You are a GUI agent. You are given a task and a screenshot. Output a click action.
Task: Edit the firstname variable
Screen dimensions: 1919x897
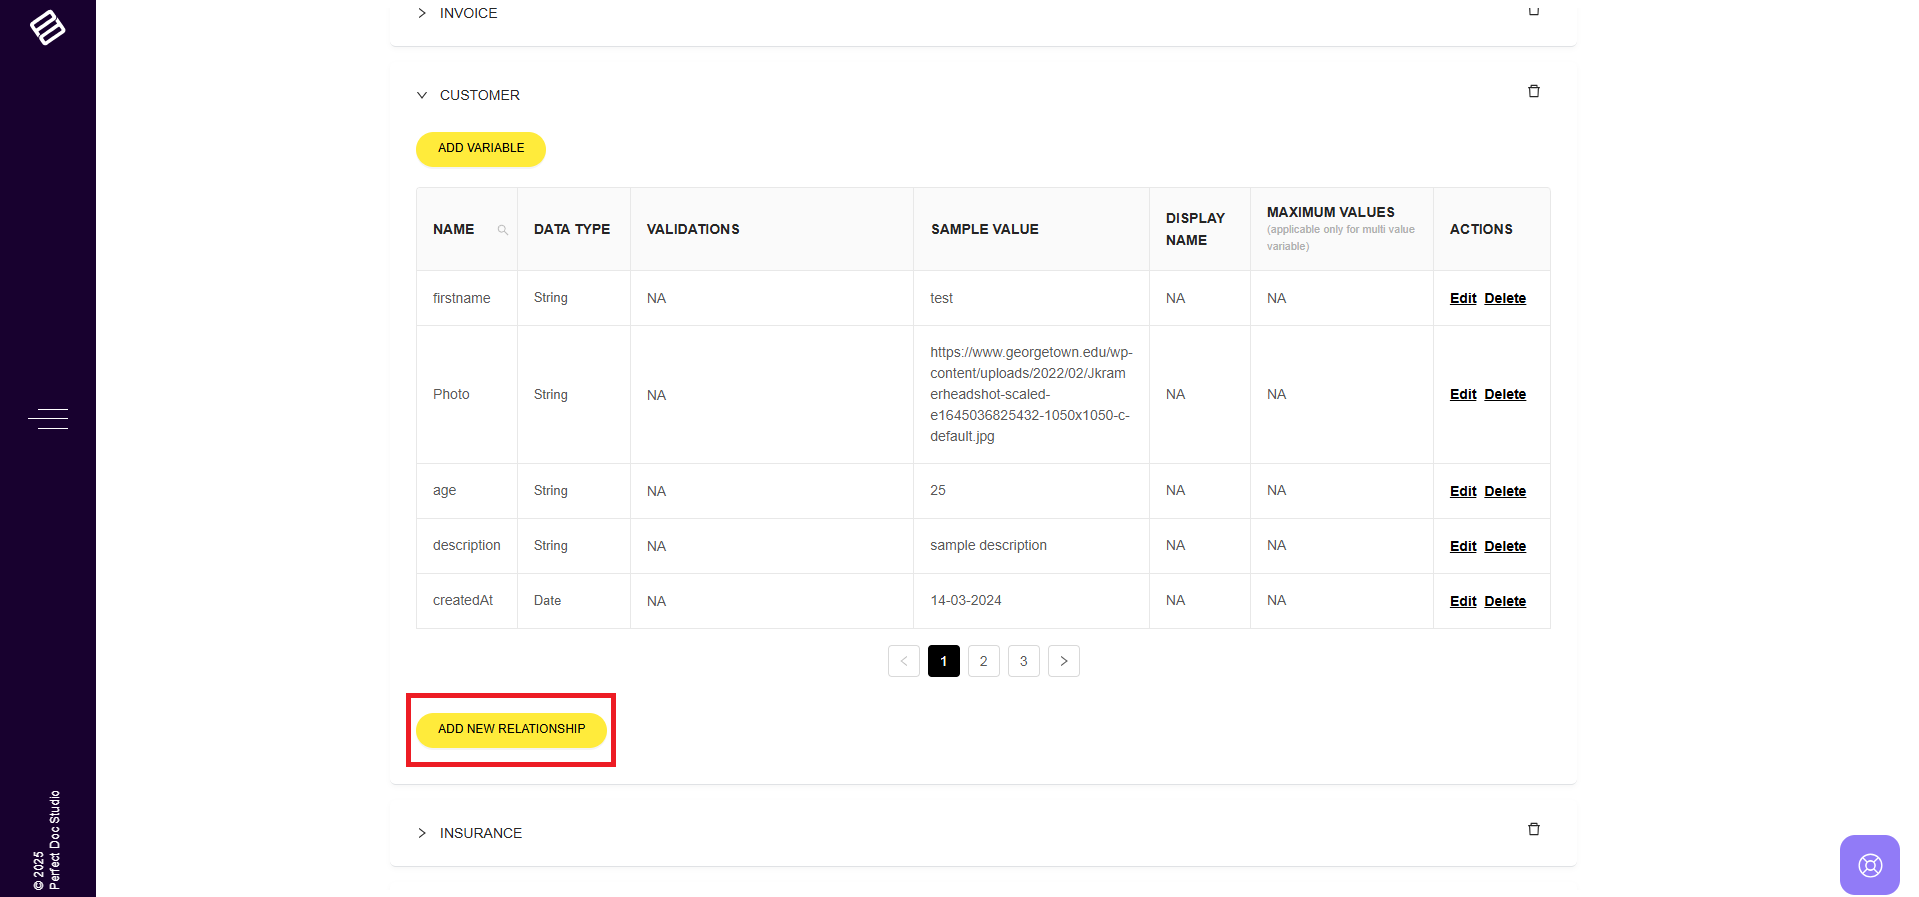[x=1462, y=298]
